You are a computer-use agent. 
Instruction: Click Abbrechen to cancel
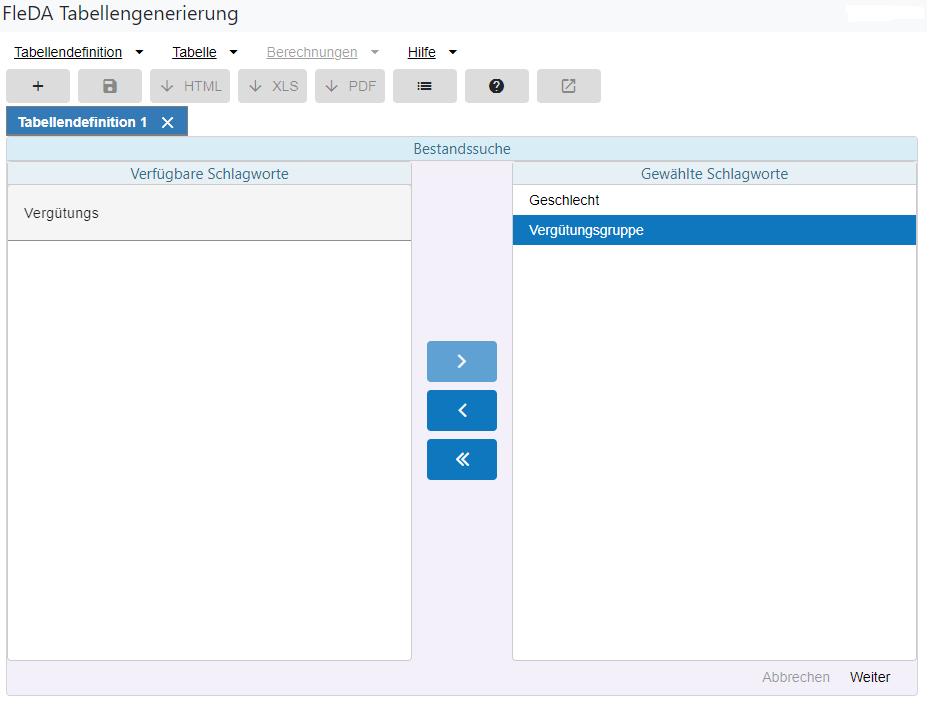coord(795,677)
